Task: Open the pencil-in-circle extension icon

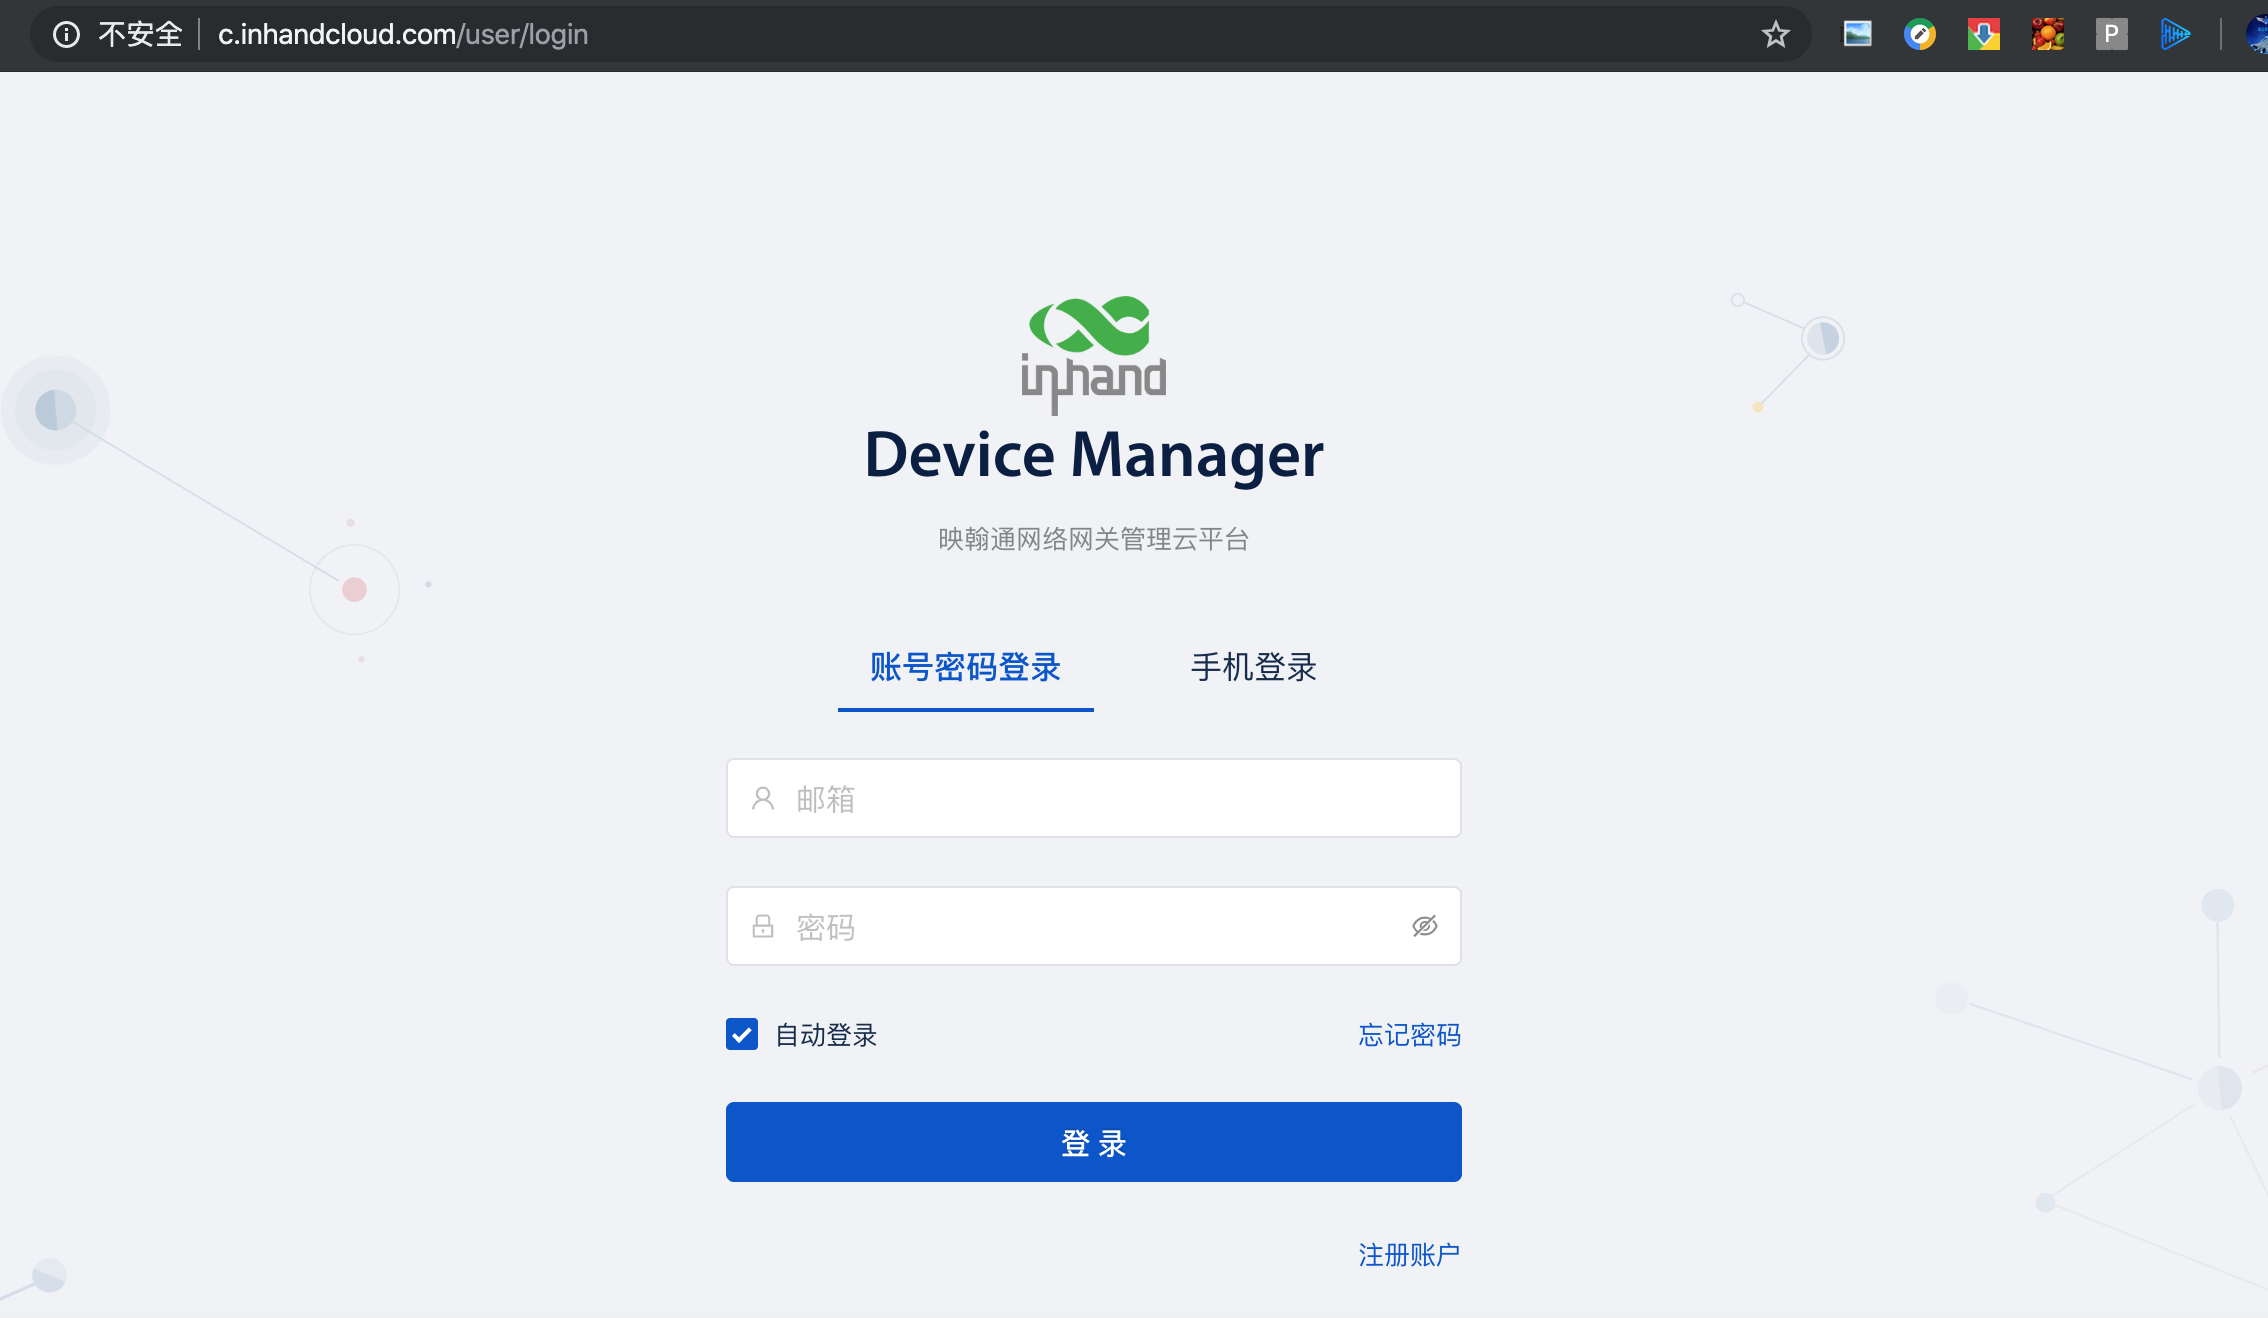Action: click(x=1919, y=35)
